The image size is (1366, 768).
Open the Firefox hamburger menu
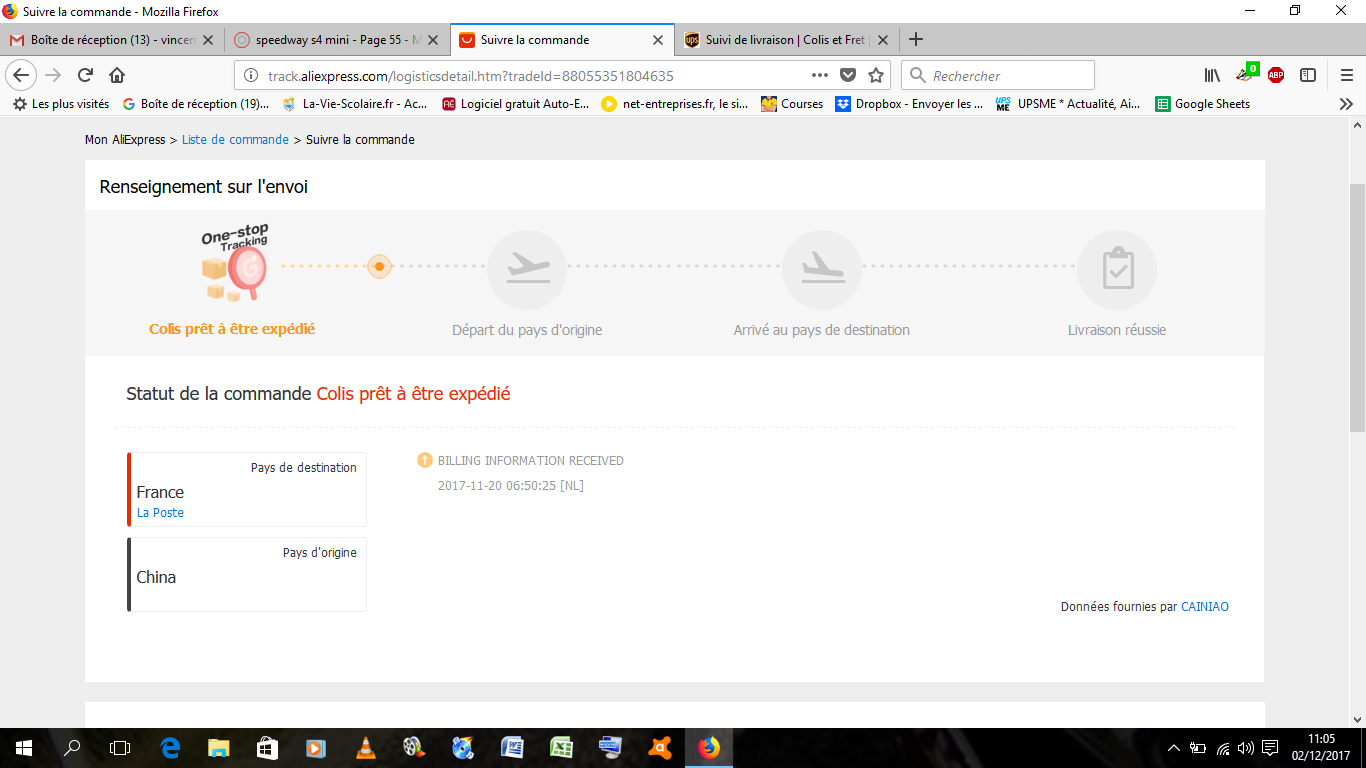(1346, 75)
